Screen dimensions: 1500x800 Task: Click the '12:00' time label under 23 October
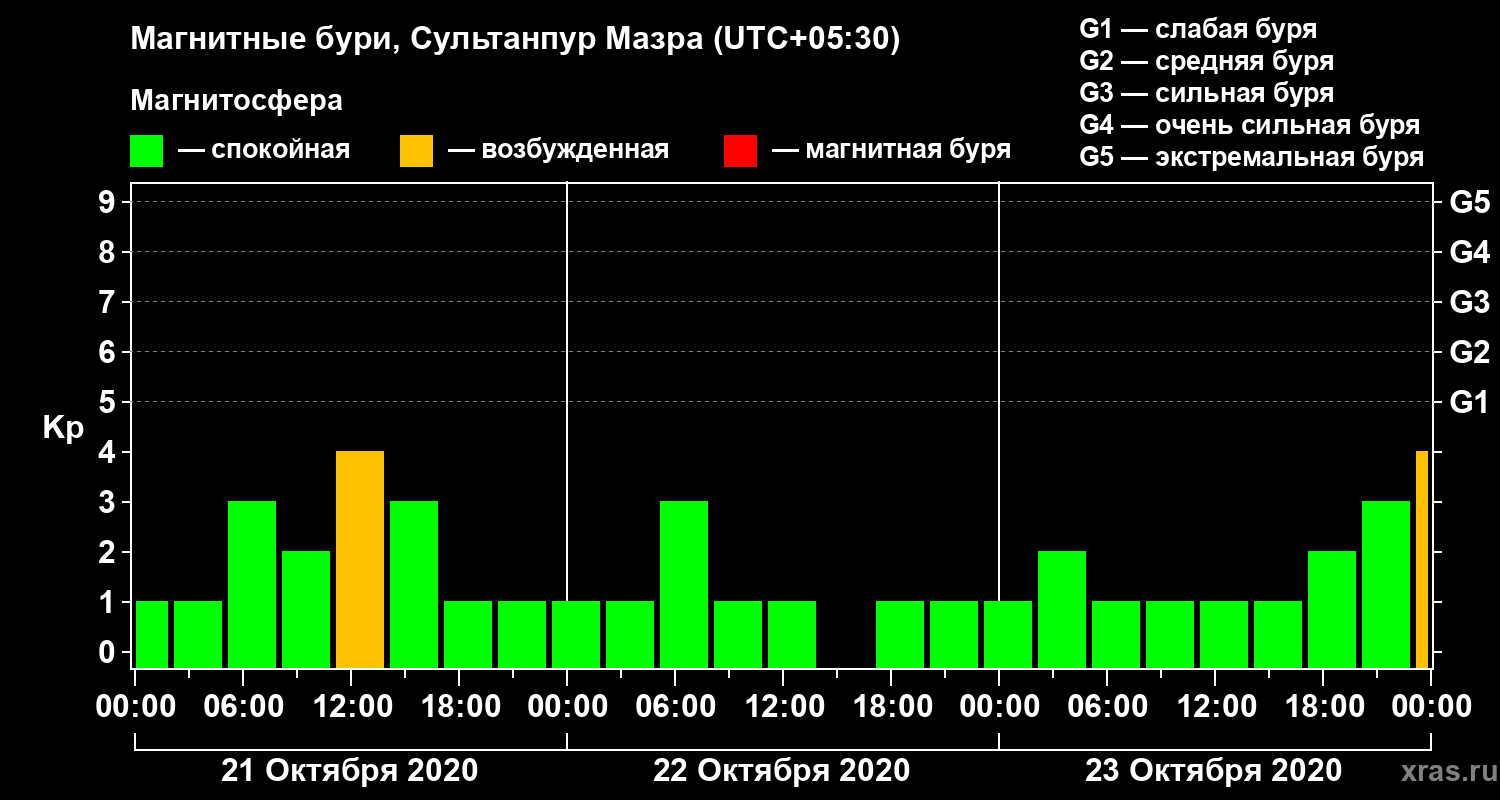click(1216, 707)
